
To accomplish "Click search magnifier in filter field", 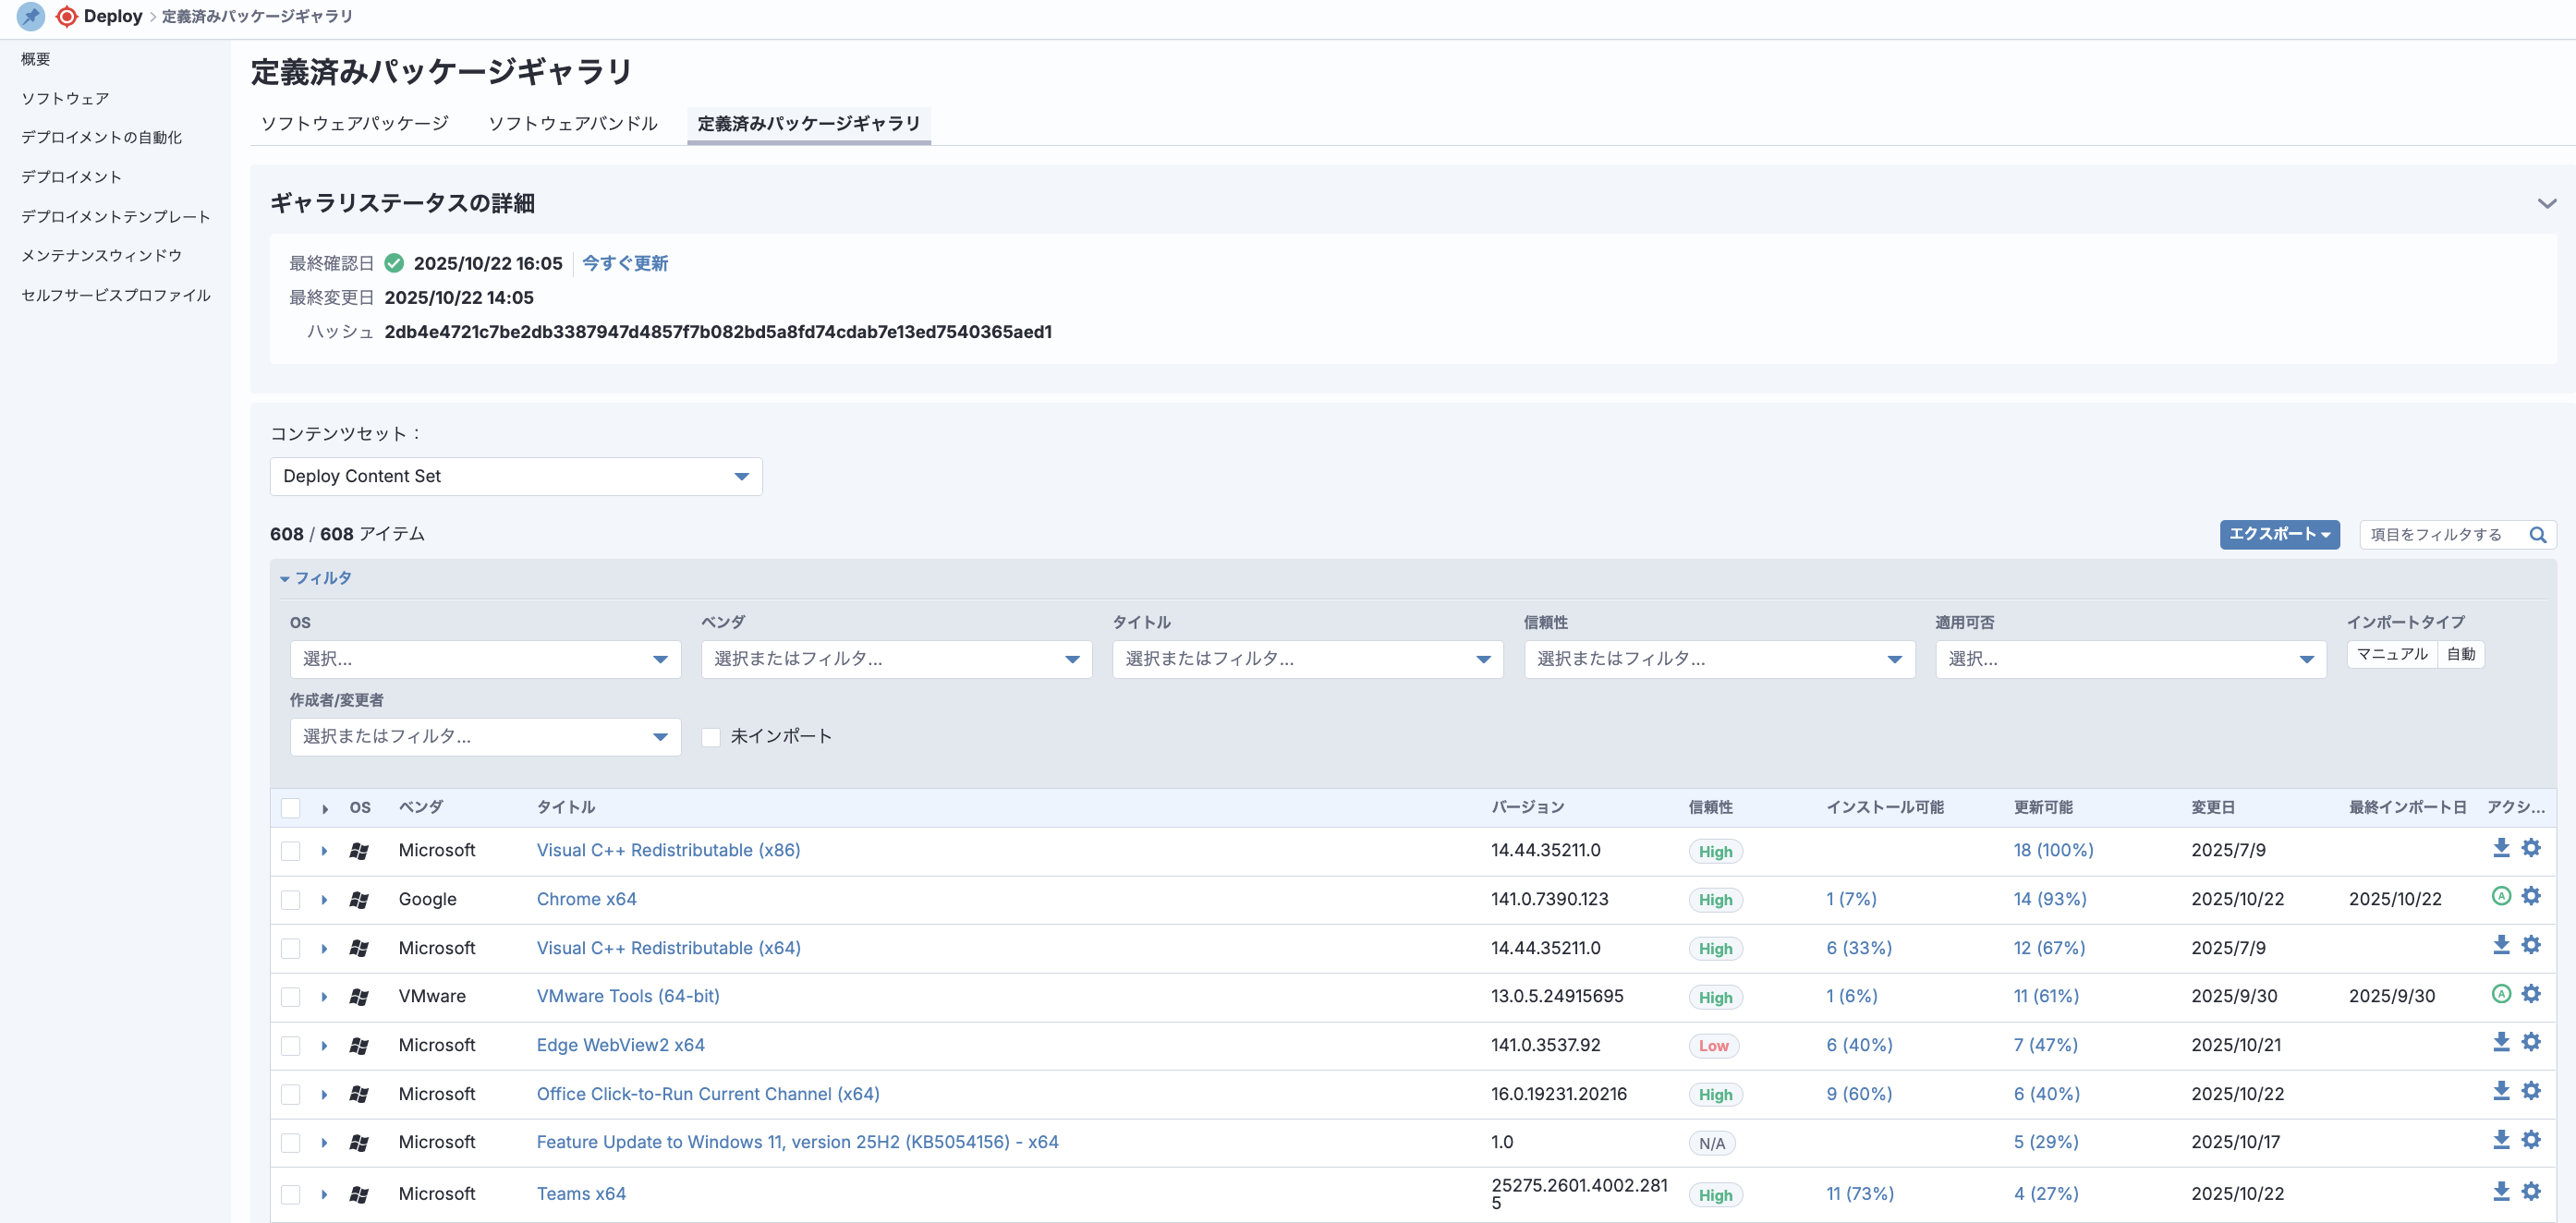I will coord(2537,535).
